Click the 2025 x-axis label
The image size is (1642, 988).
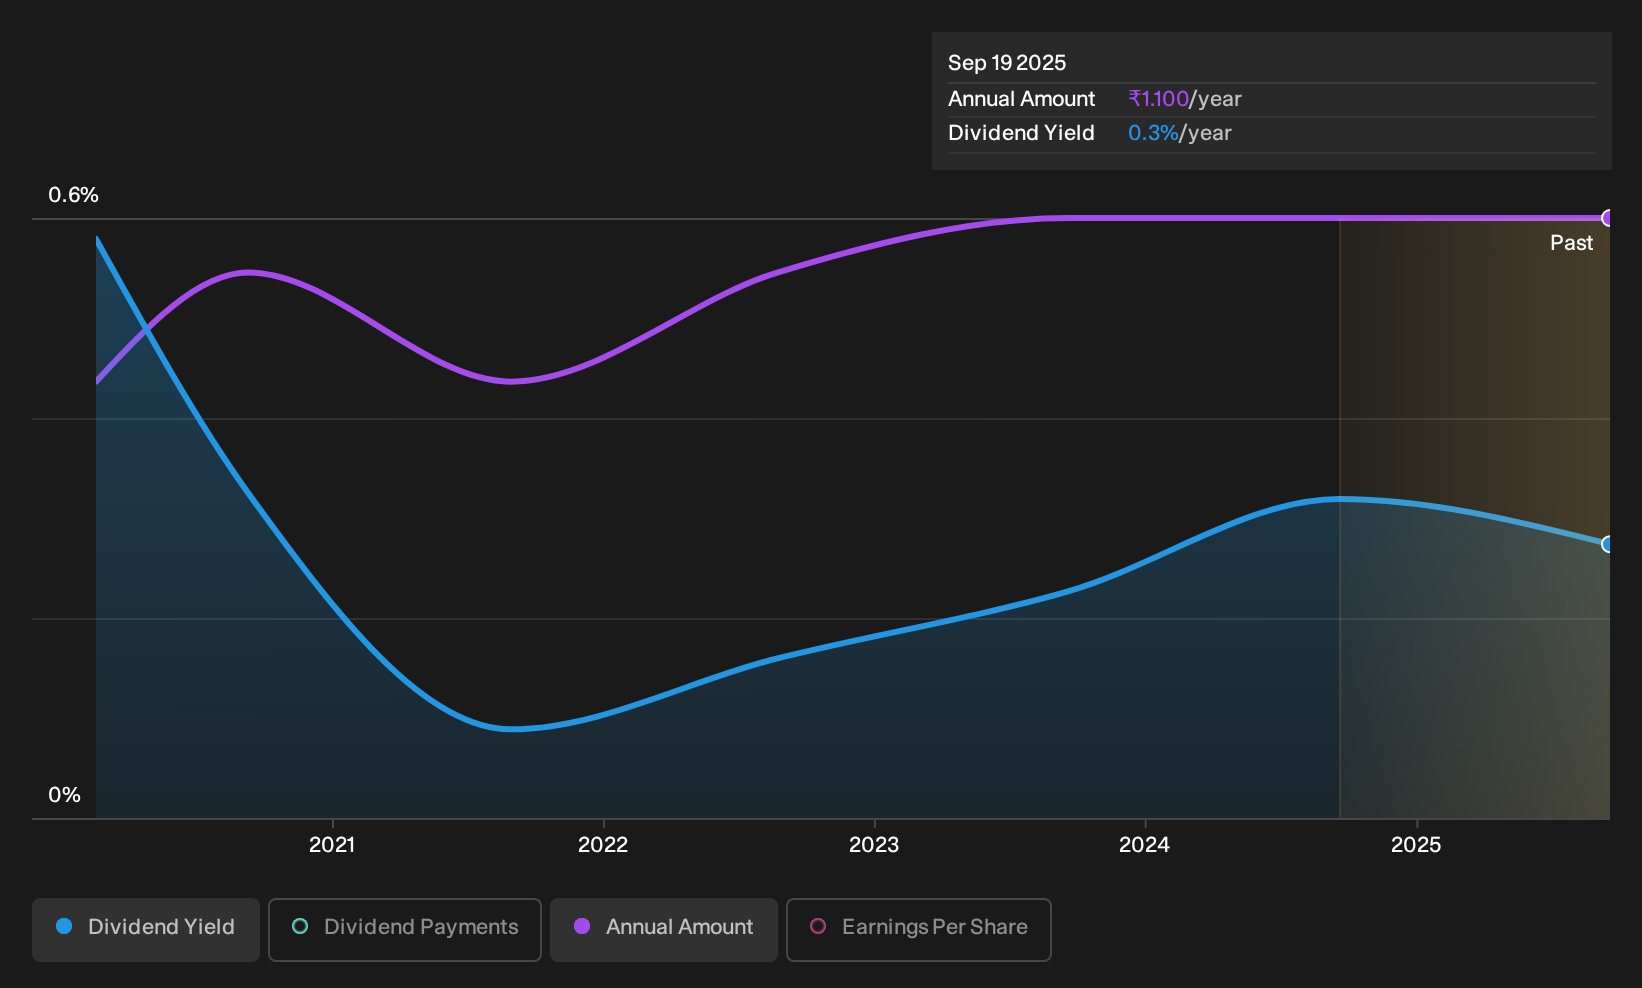coord(1416,845)
